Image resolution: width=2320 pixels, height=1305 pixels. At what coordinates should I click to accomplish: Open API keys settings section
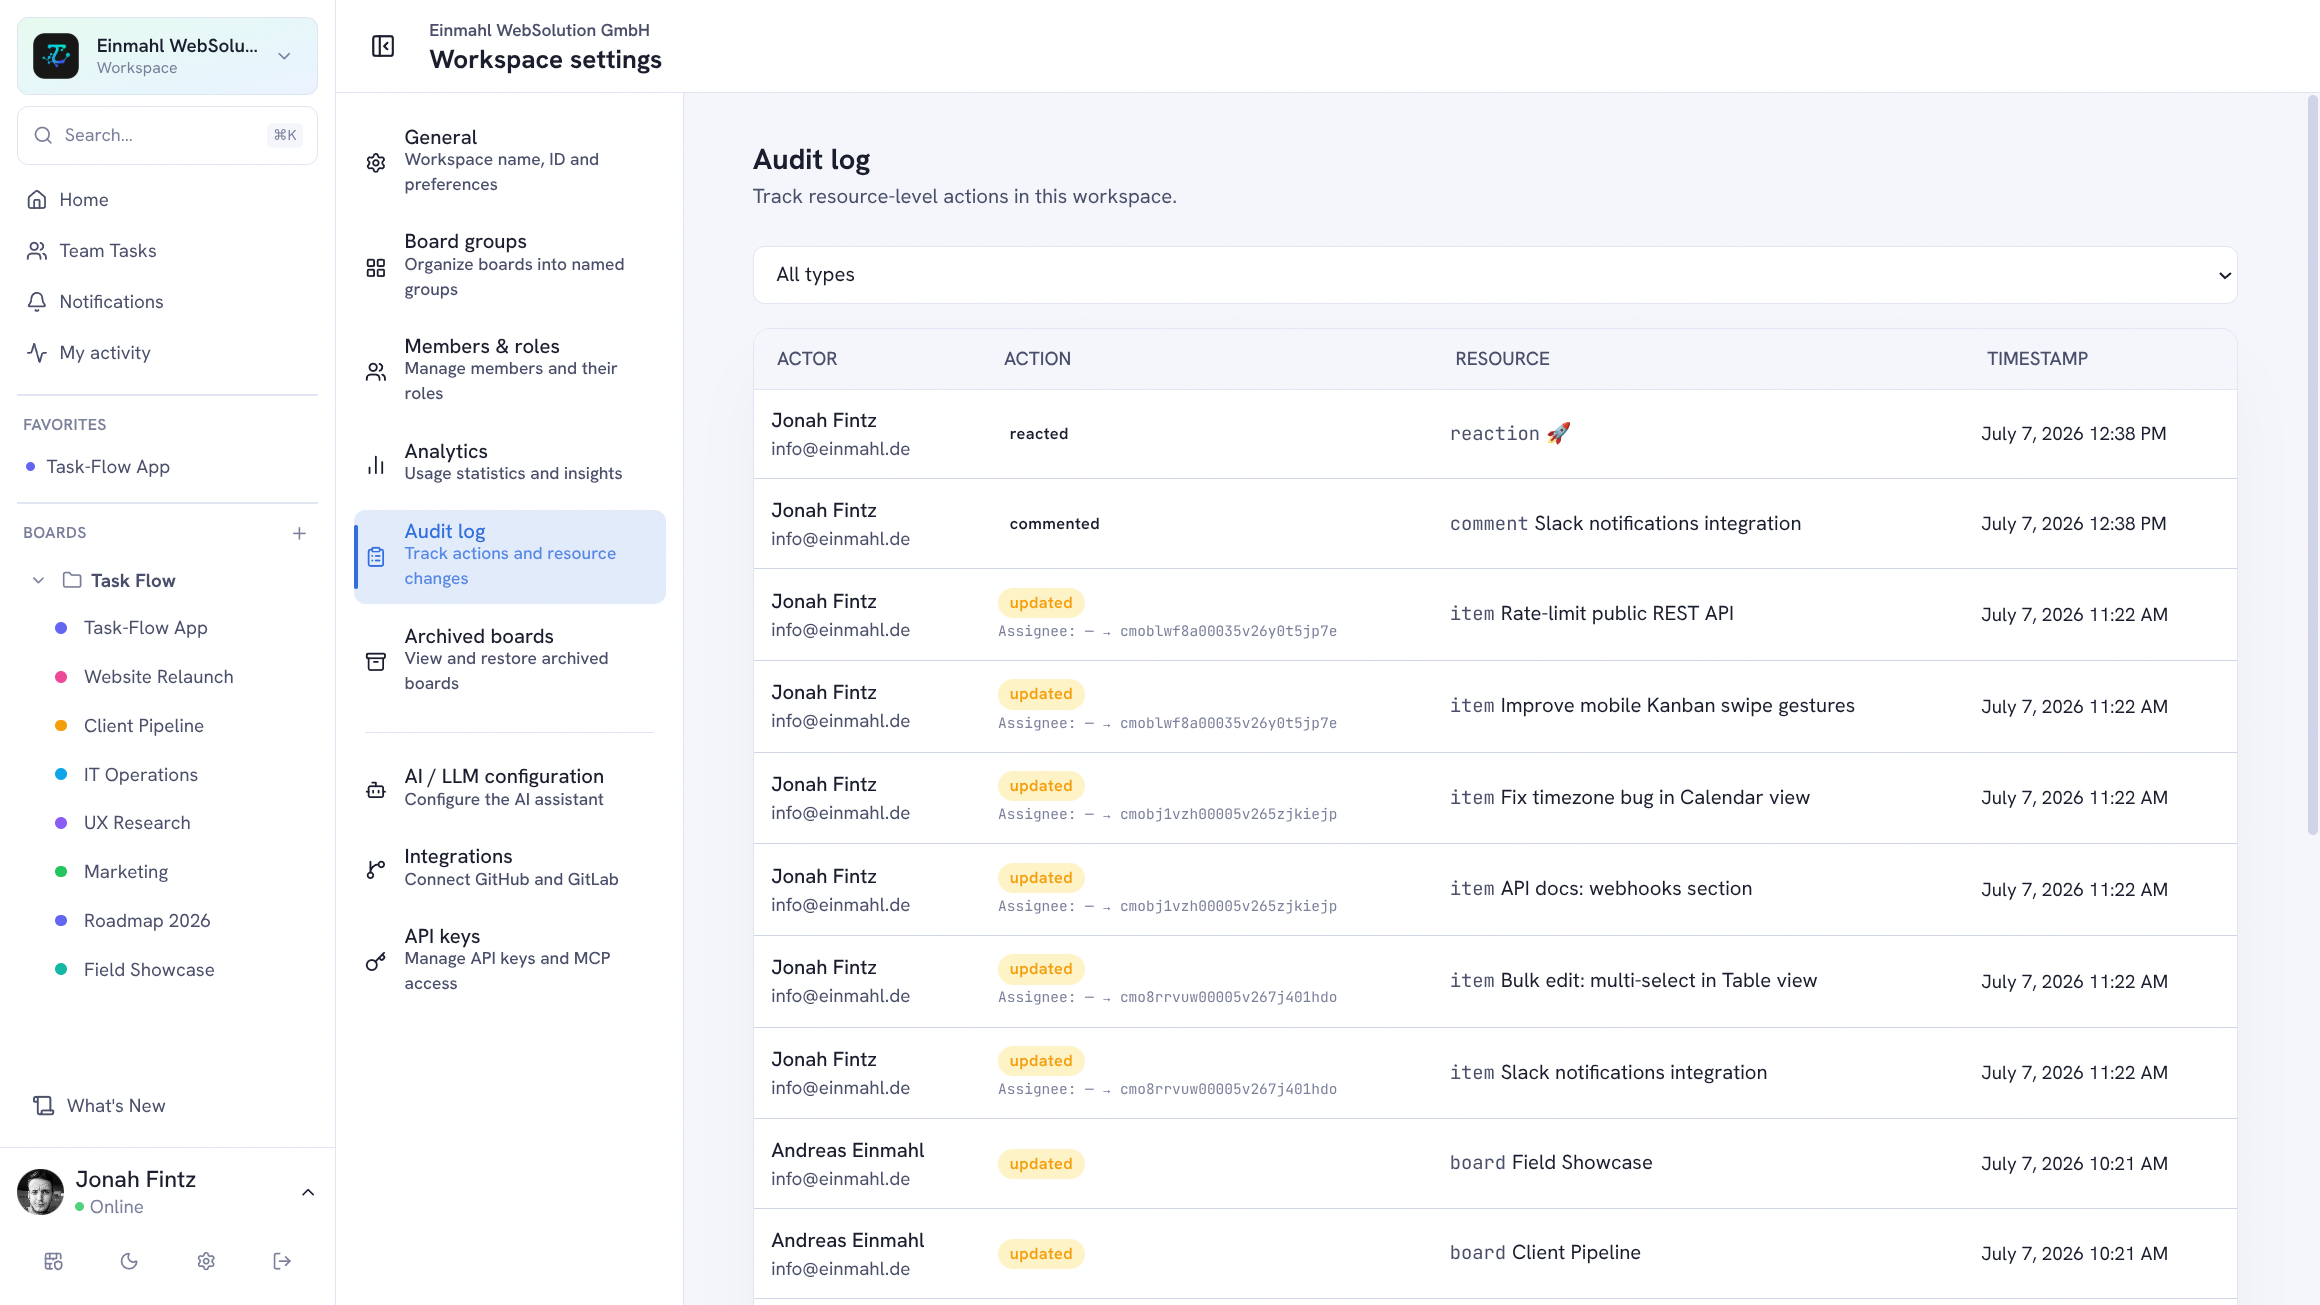pyautogui.click(x=510, y=960)
